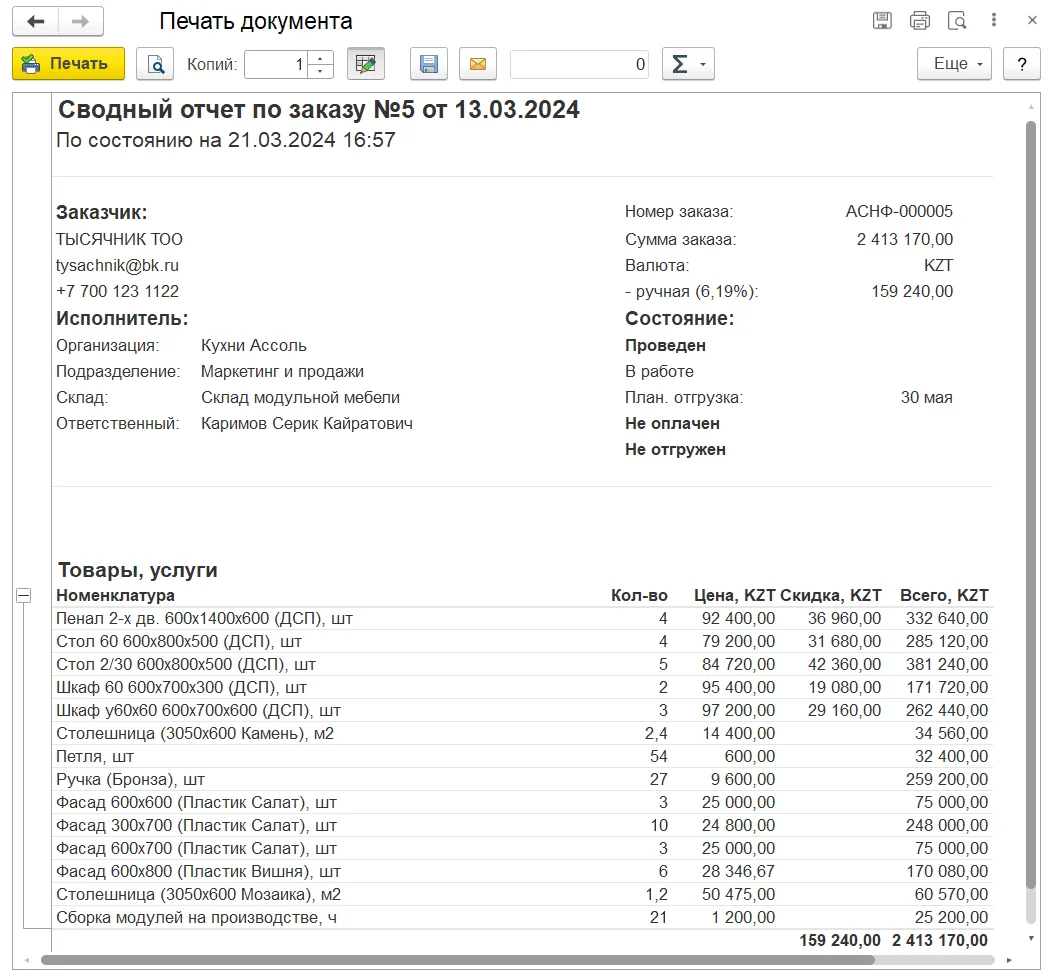This screenshot has height=978, width=1052.
Task: Click the Не оплачен payment status
Action: (x=672, y=423)
